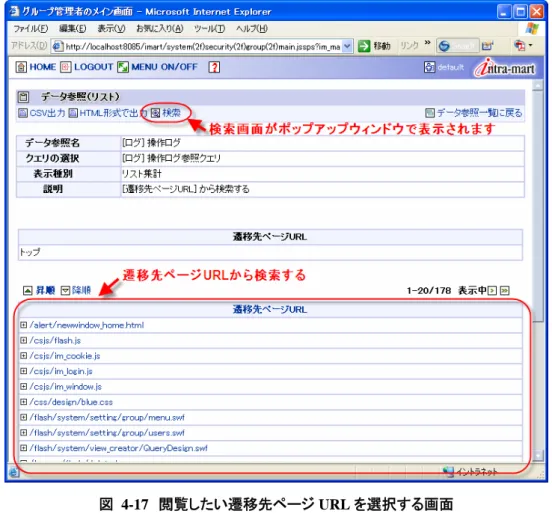Image resolution: width=552 pixels, height=514 pixels.
Task: Return via データ参照一覧に戻る link
Action: point(479,113)
